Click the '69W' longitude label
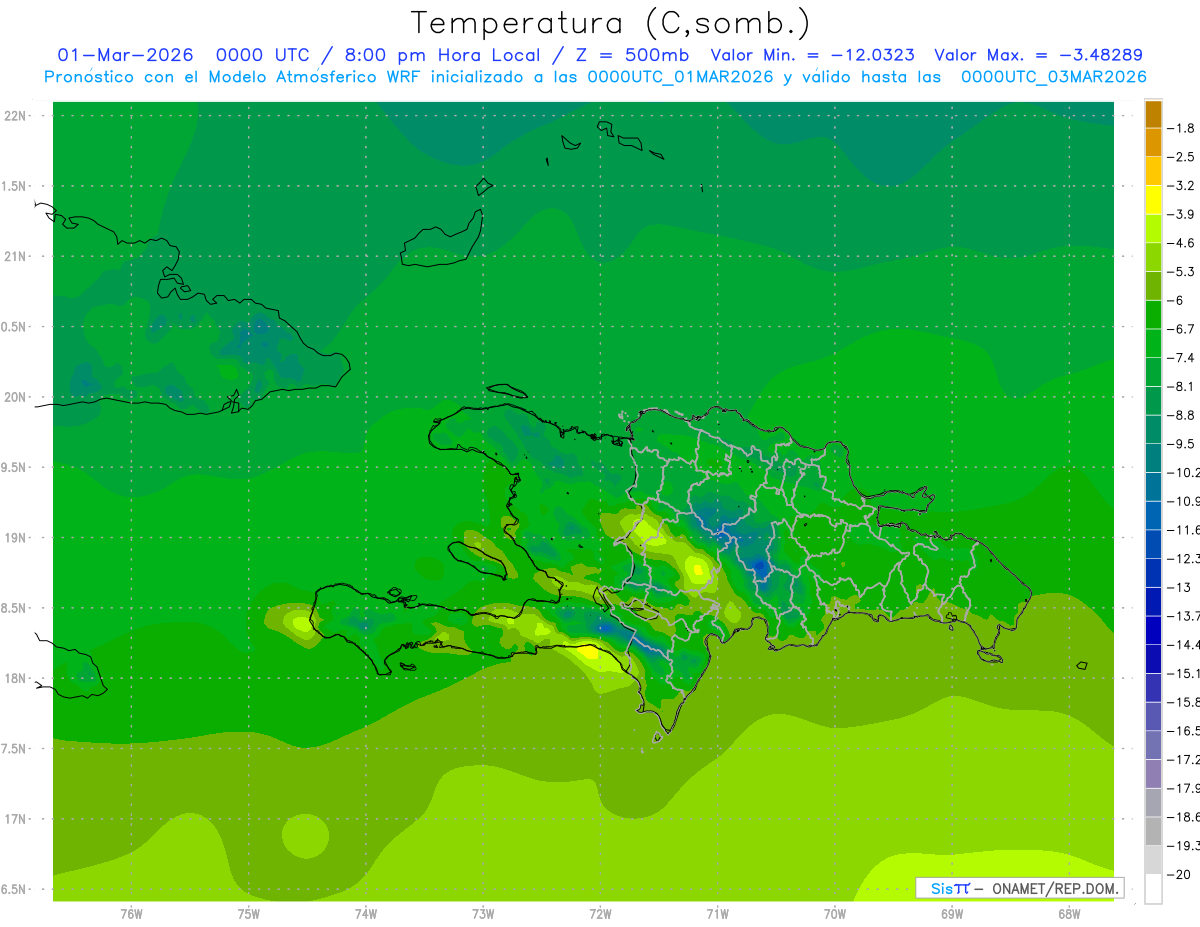Viewport: 1200px width, 927px height. point(951,914)
